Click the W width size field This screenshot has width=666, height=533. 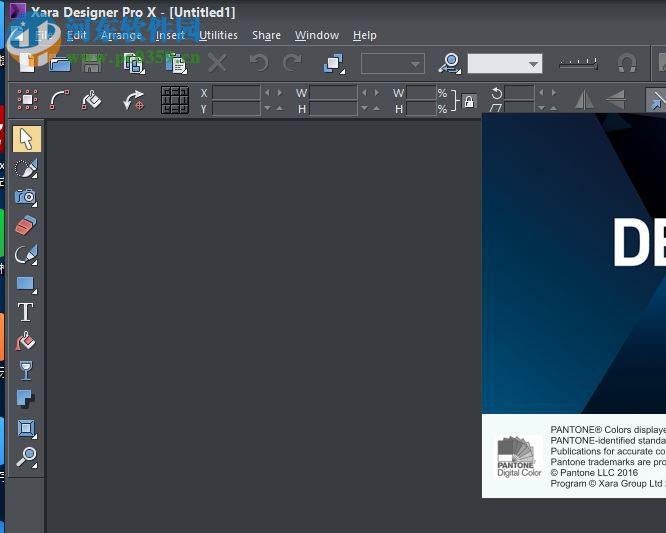point(333,93)
